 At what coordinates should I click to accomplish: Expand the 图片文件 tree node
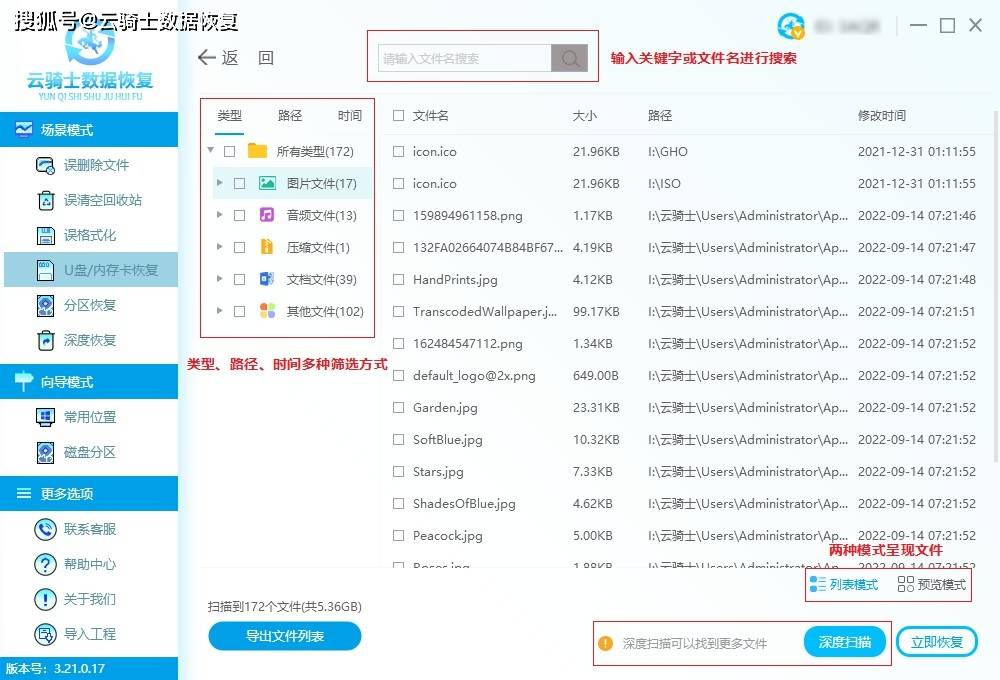[219, 183]
